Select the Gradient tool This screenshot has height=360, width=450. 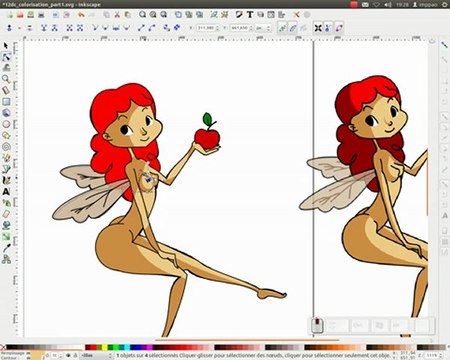coord(6,237)
